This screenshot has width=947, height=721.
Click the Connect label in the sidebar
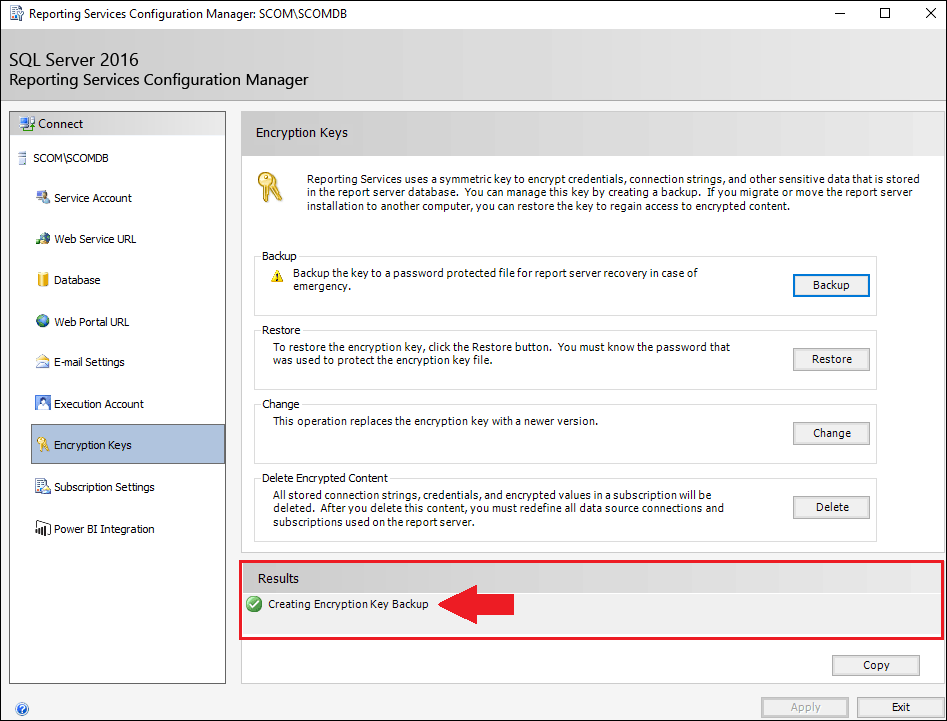60,124
